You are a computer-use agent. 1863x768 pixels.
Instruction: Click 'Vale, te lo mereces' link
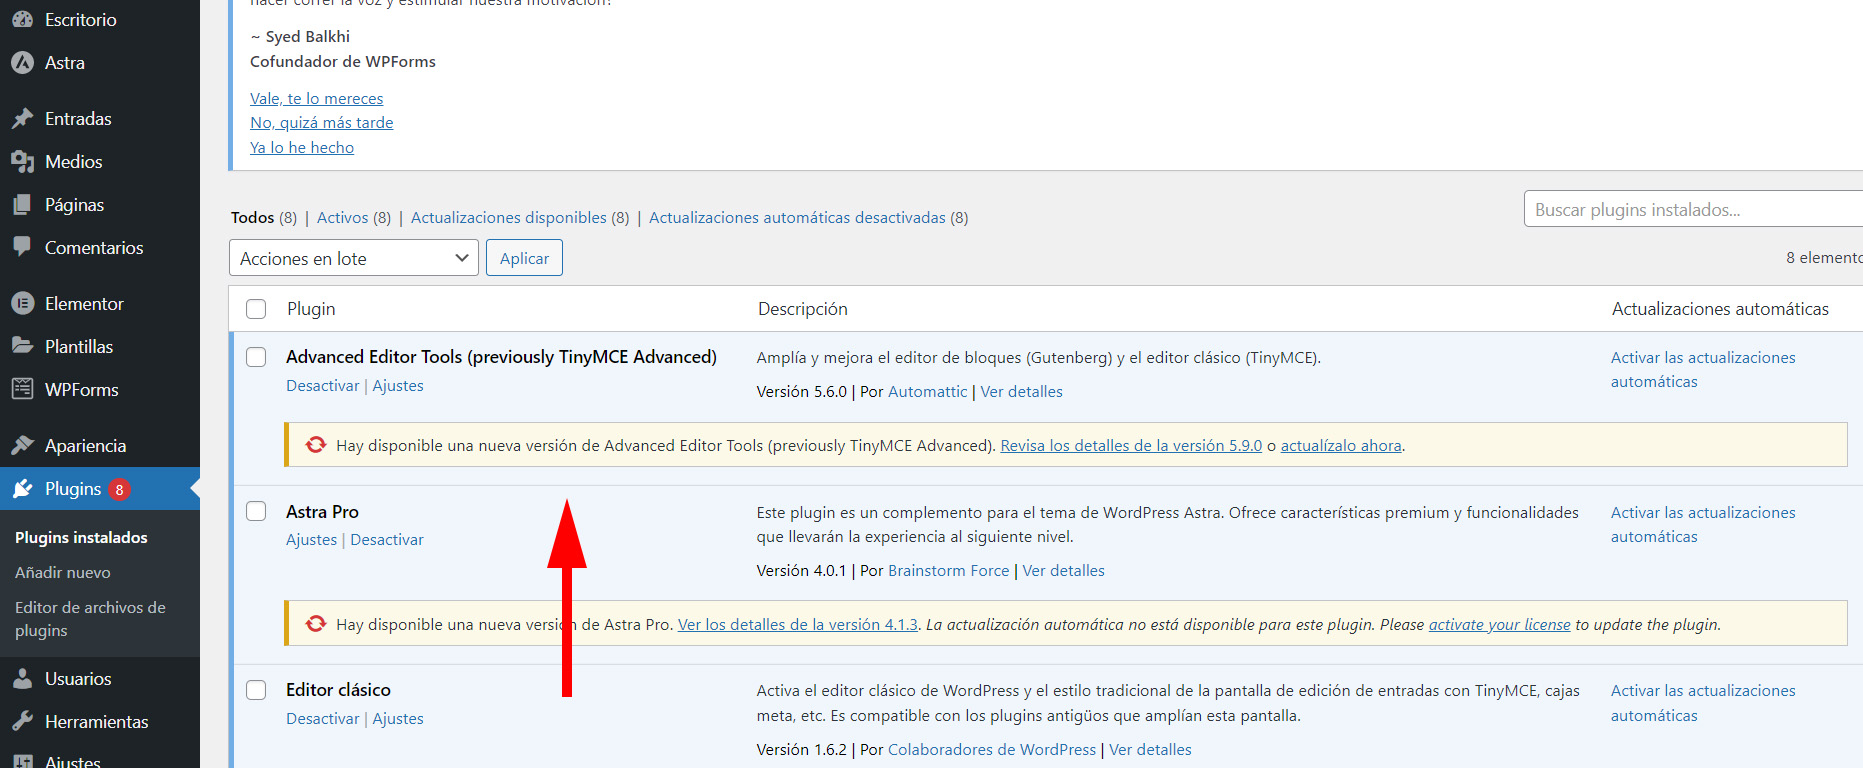pyautogui.click(x=316, y=98)
